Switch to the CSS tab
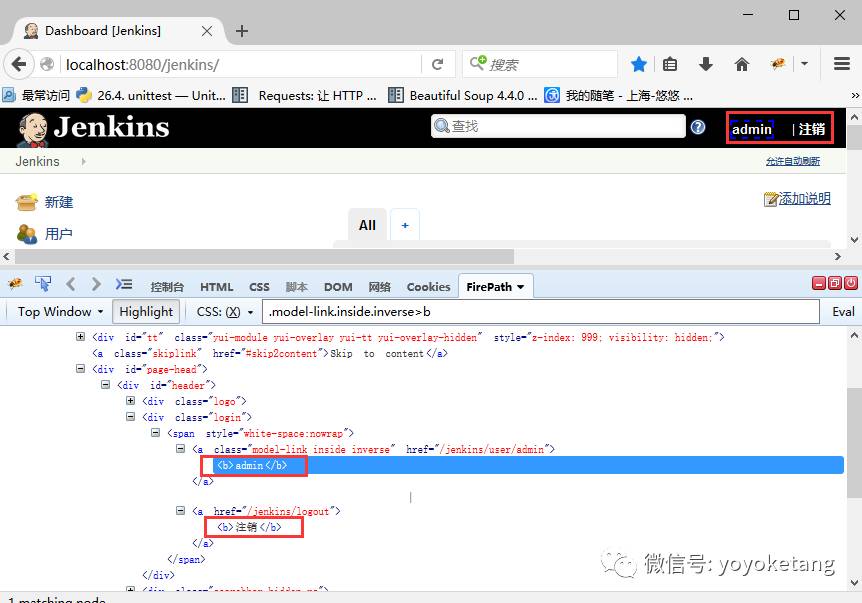The width and height of the screenshot is (862, 603). [259, 287]
